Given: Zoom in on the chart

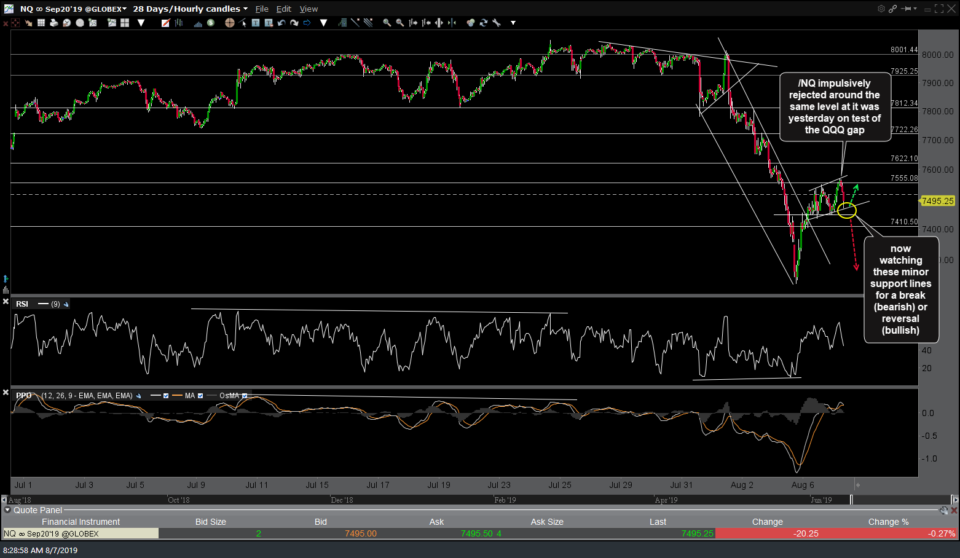Looking at the screenshot, I should point(387,23).
